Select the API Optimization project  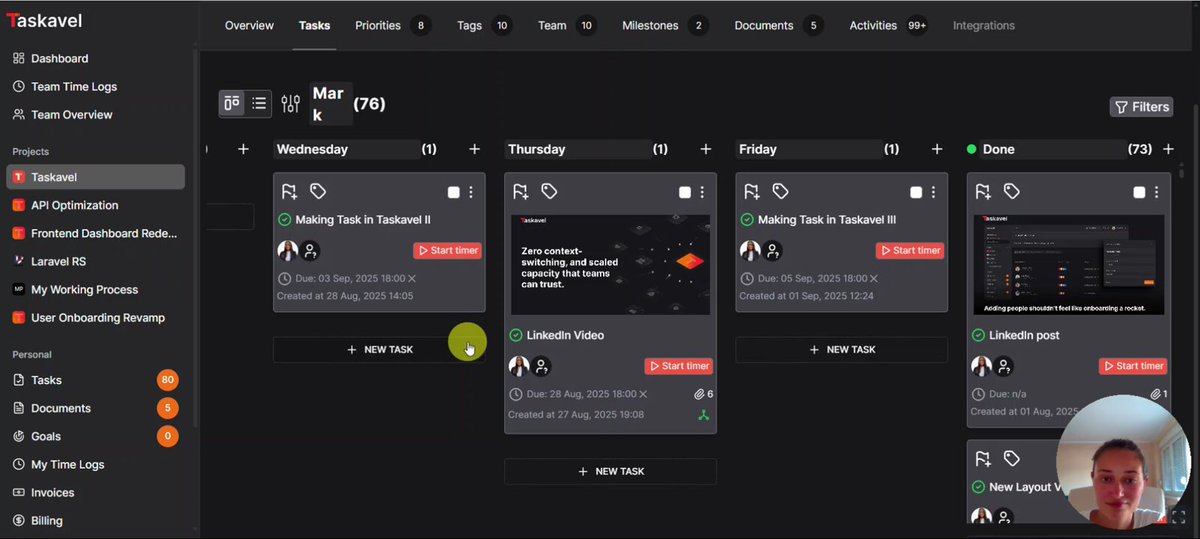(x=74, y=205)
